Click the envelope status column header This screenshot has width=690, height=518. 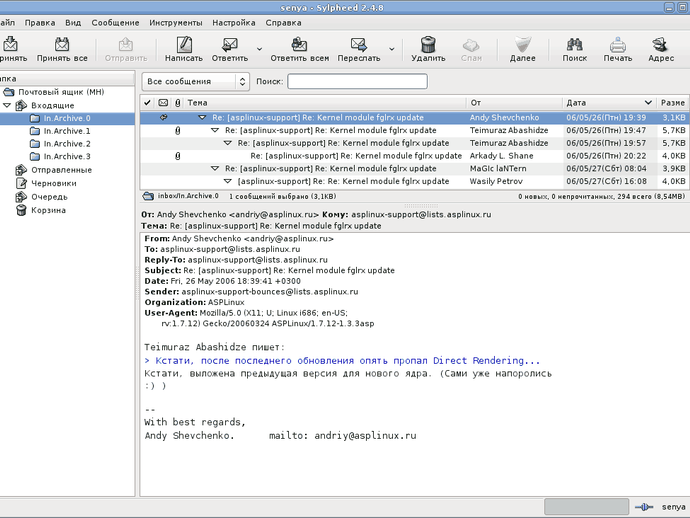pos(163,103)
